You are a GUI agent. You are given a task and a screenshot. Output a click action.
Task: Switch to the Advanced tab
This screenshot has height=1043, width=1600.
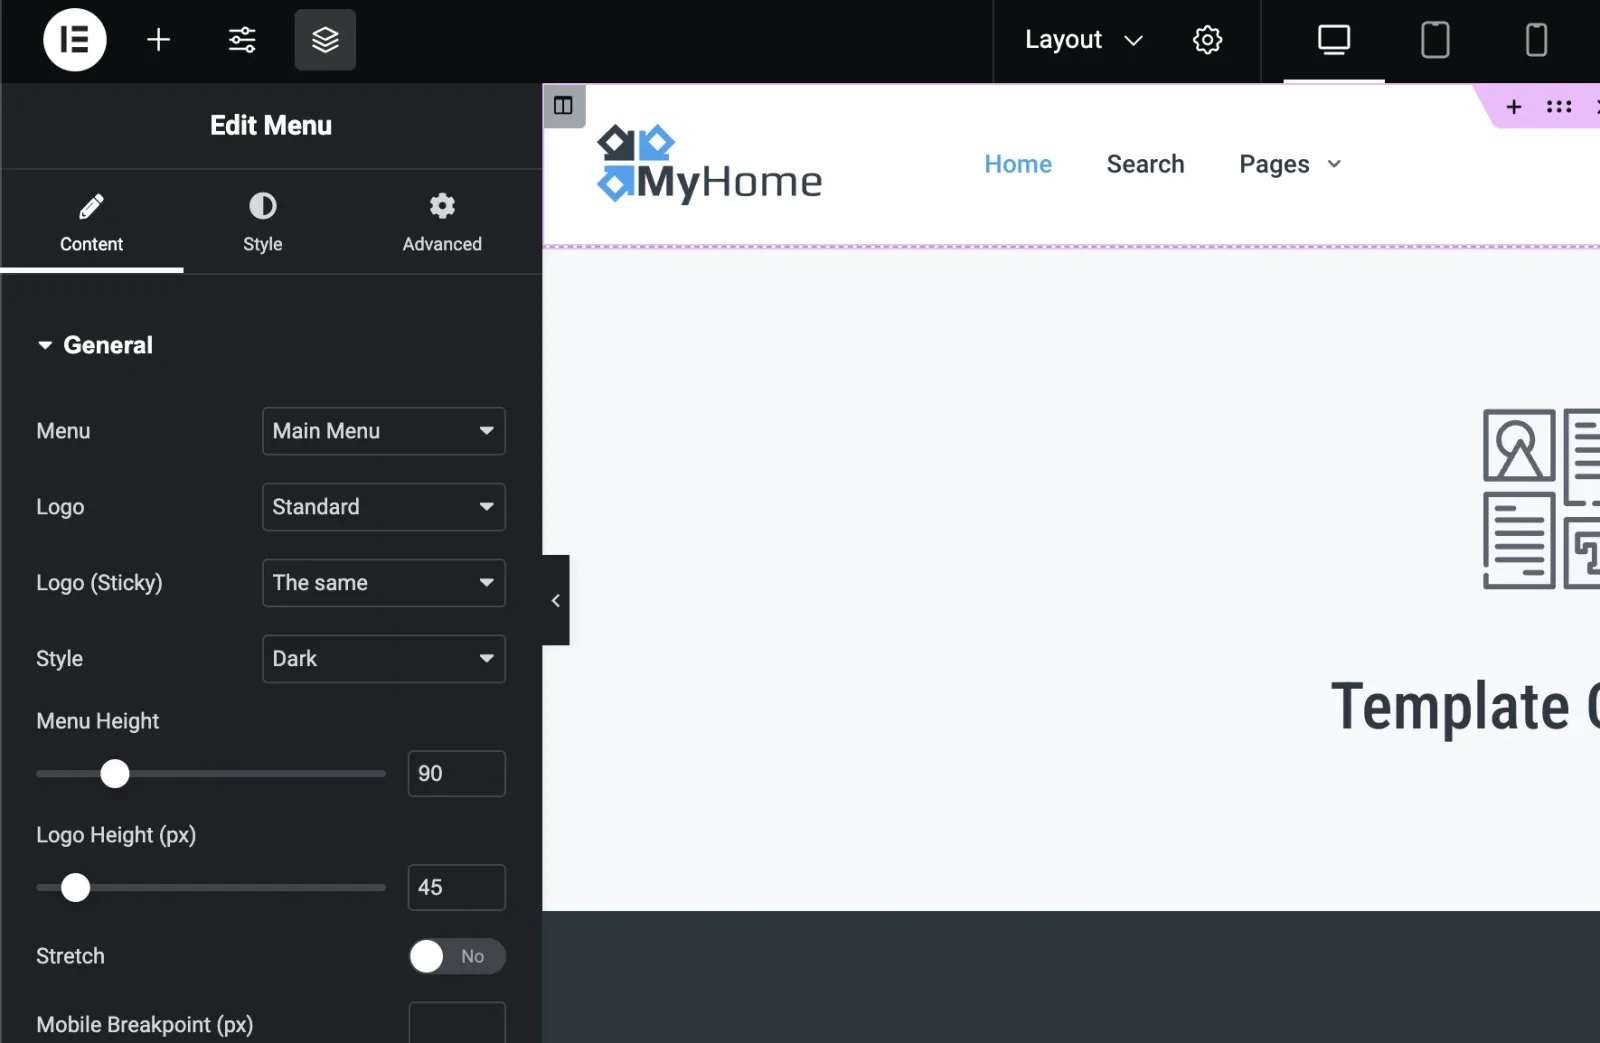pyautogui.click(x=442, y=222)
